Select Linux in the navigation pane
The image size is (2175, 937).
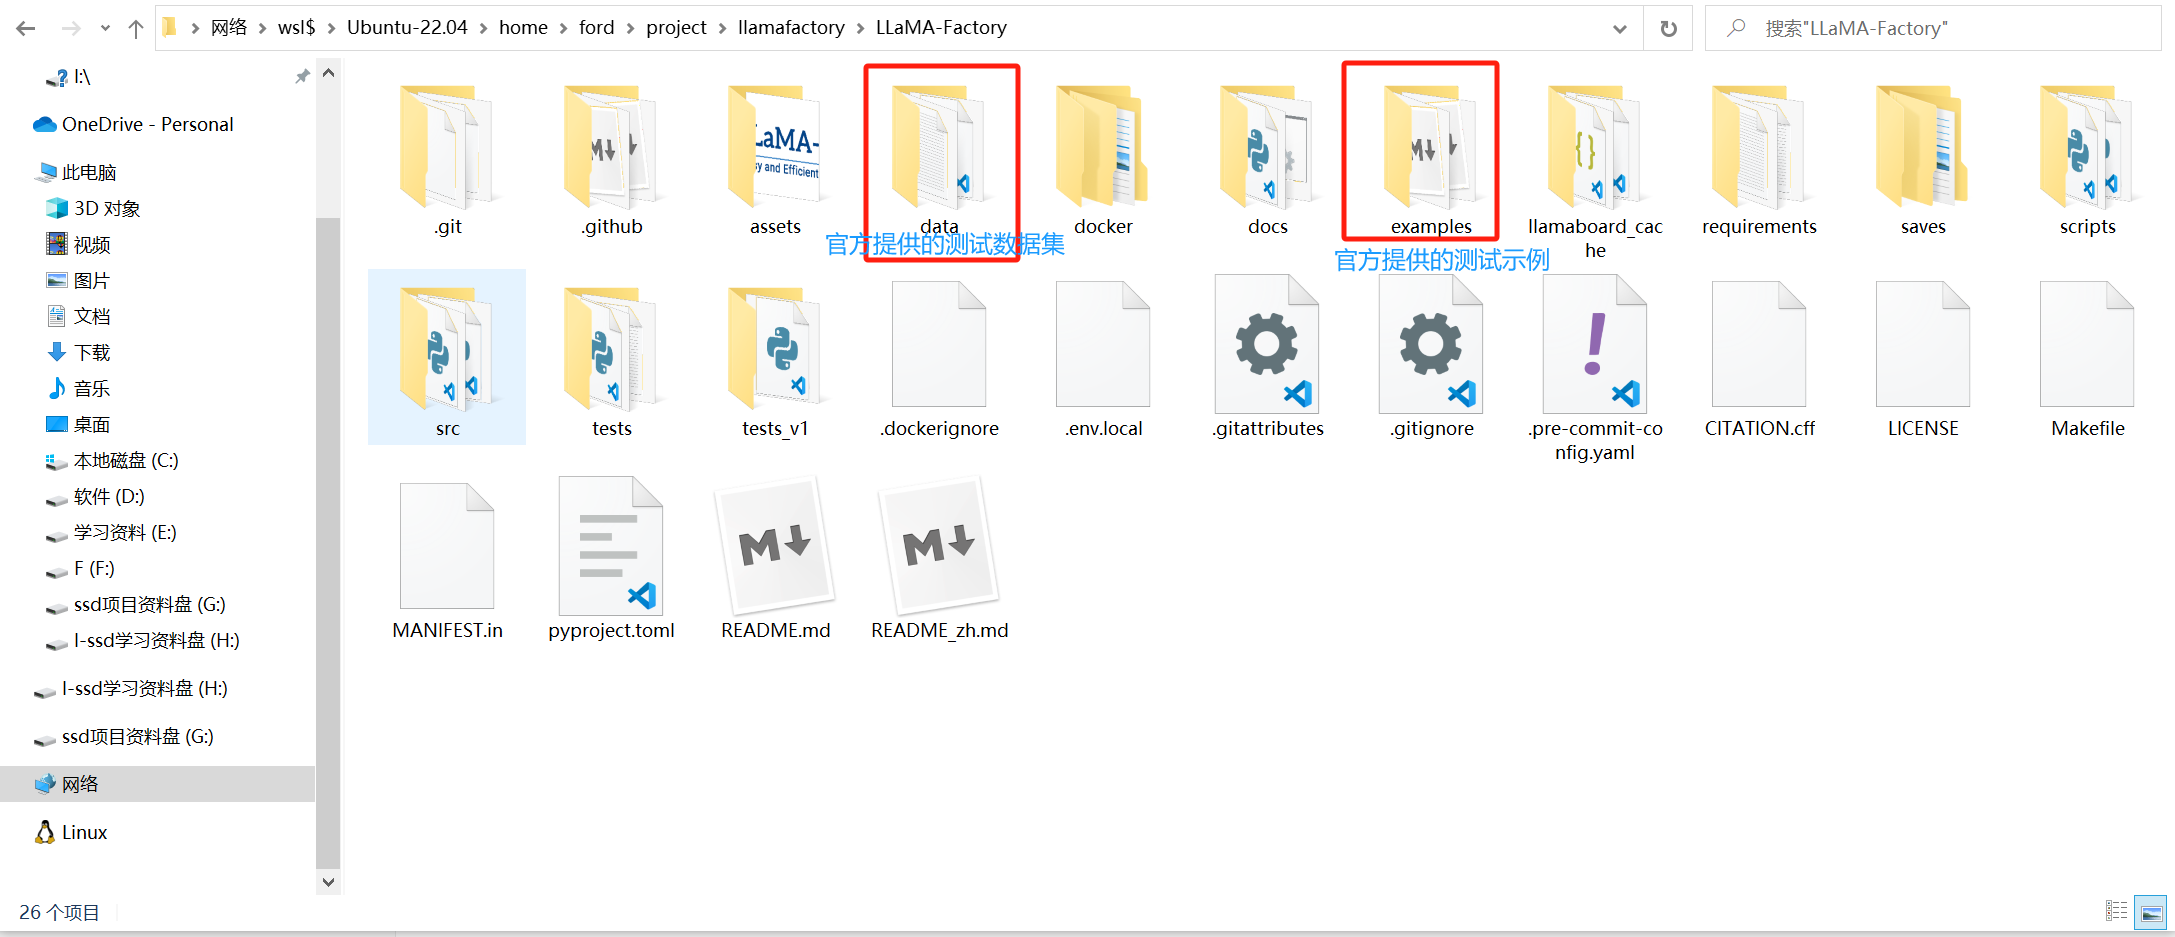click(x=84, y=832)
